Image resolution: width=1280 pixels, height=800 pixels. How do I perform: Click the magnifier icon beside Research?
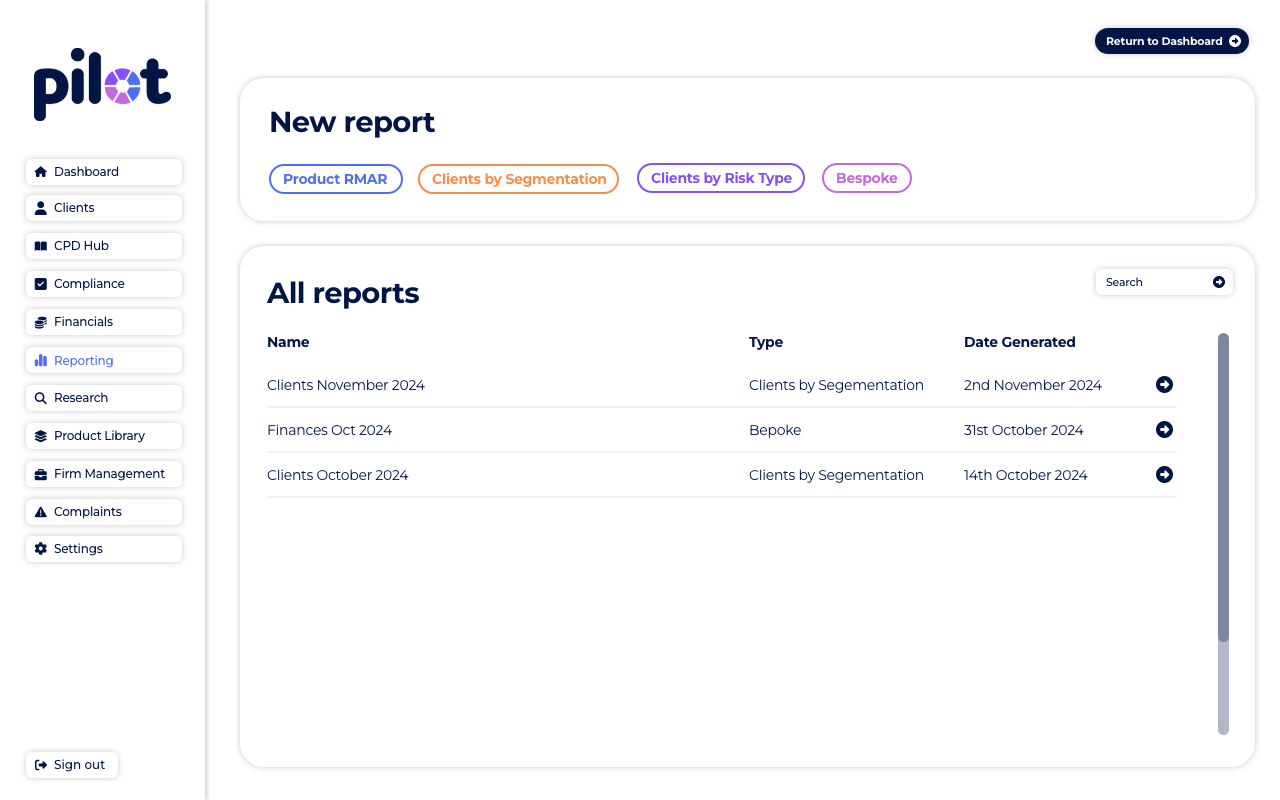(41, 398)
